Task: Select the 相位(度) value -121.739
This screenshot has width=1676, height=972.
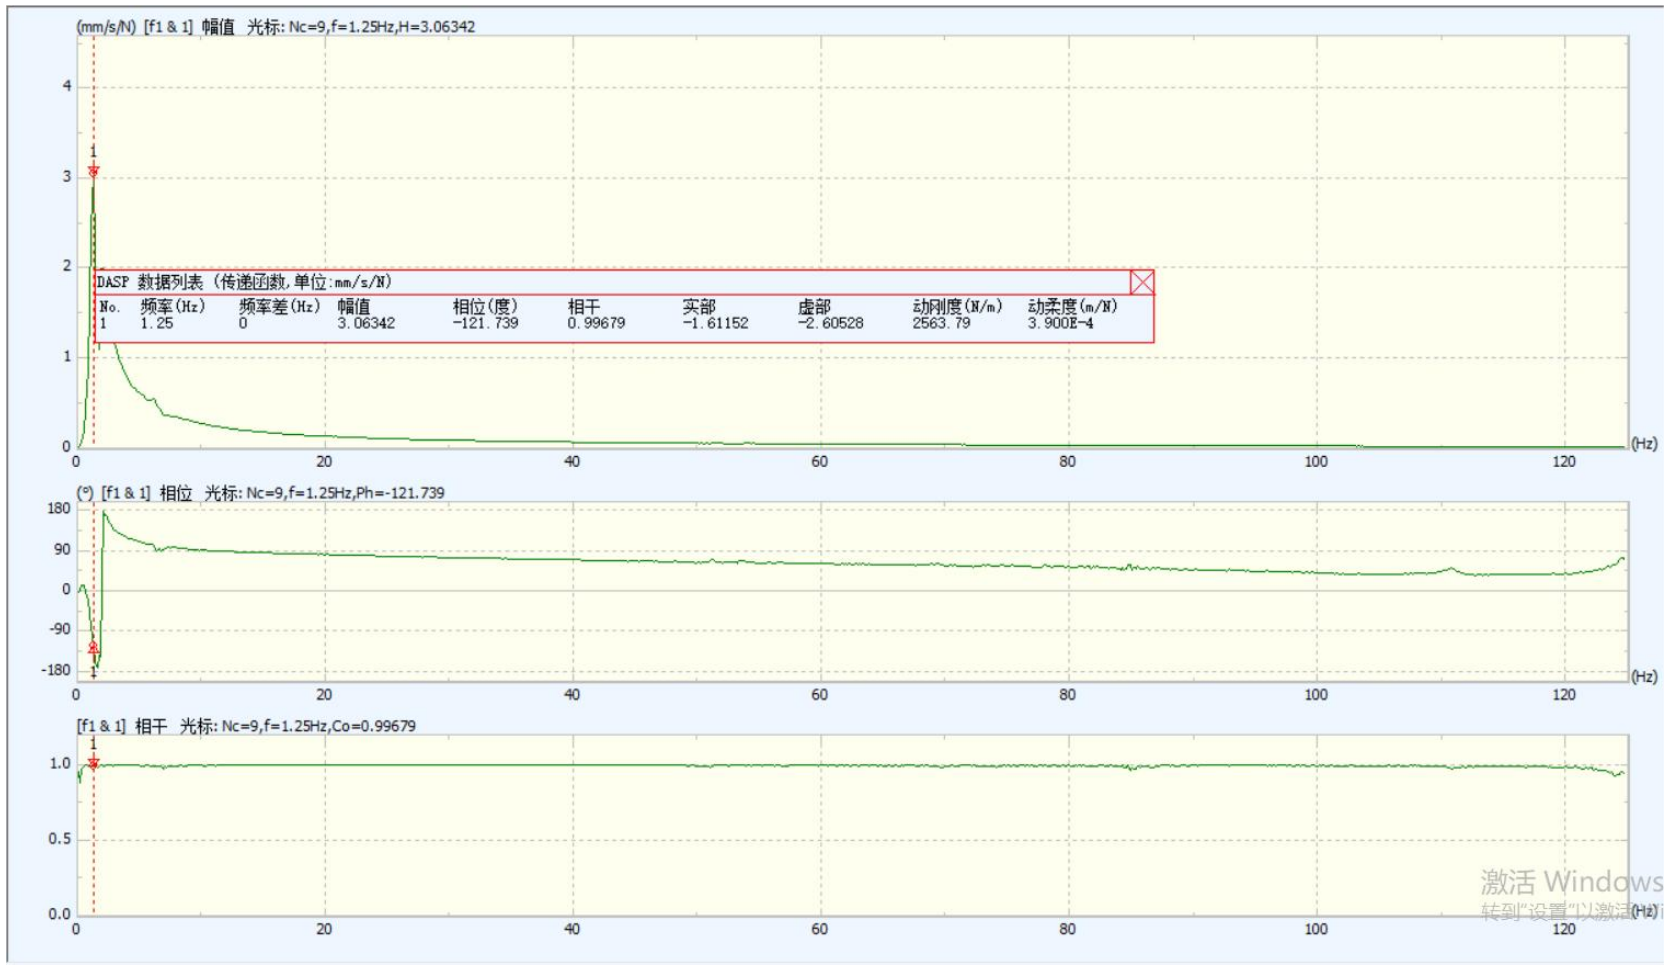Action: (x=485, y=323)
